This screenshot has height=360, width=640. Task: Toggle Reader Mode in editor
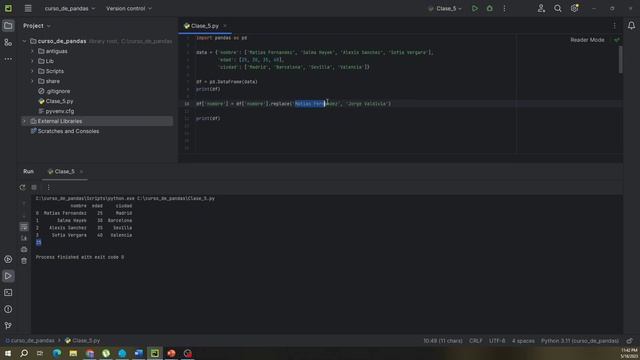click(587, 40)
